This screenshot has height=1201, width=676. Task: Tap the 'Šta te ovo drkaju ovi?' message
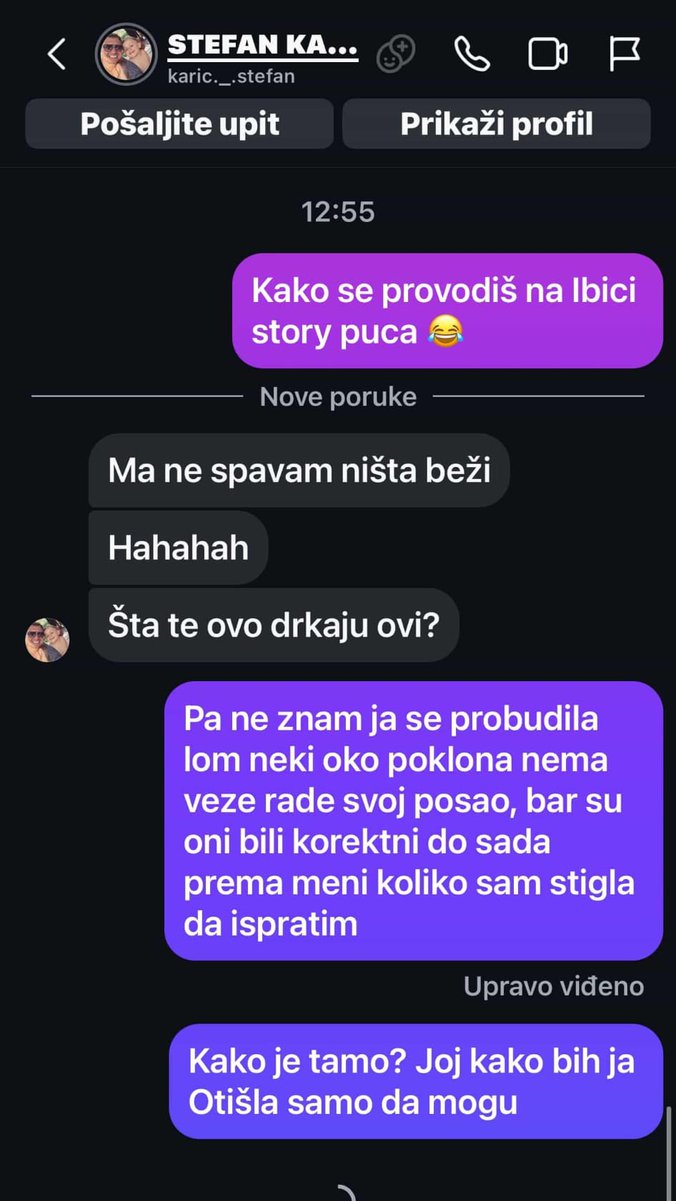tap(274, 625)
